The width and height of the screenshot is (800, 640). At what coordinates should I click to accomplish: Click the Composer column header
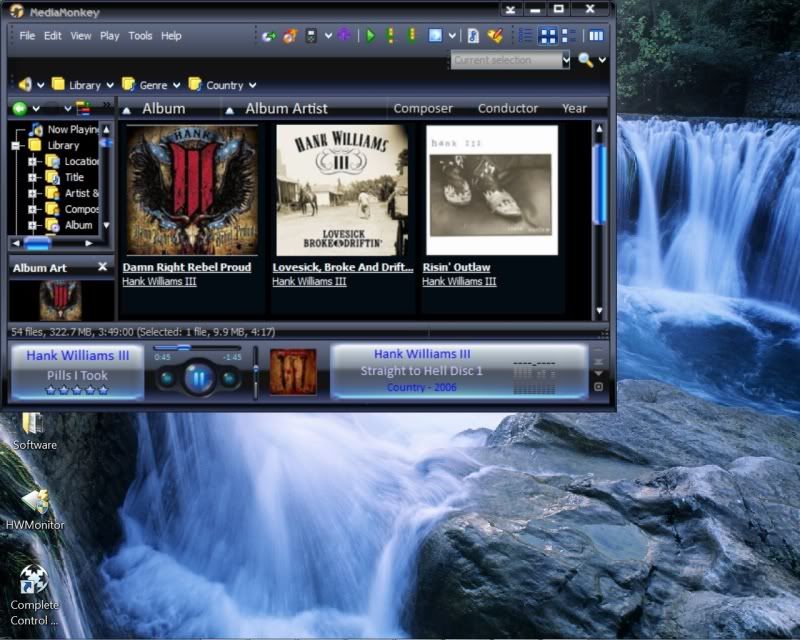[x=423, y=108]
